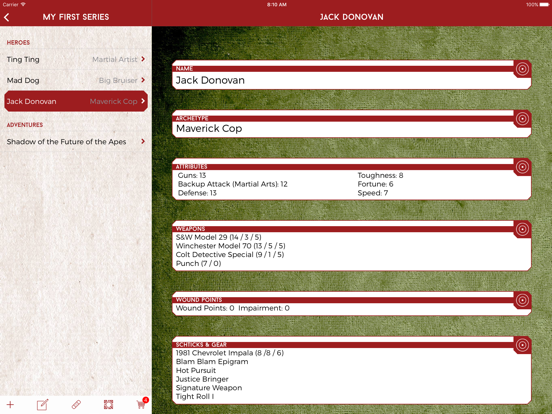Select Colt Detective Special weapon

230,255
